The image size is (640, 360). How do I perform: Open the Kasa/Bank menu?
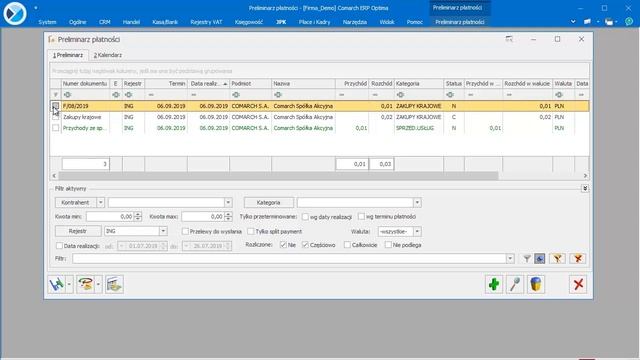coord(165,22)
